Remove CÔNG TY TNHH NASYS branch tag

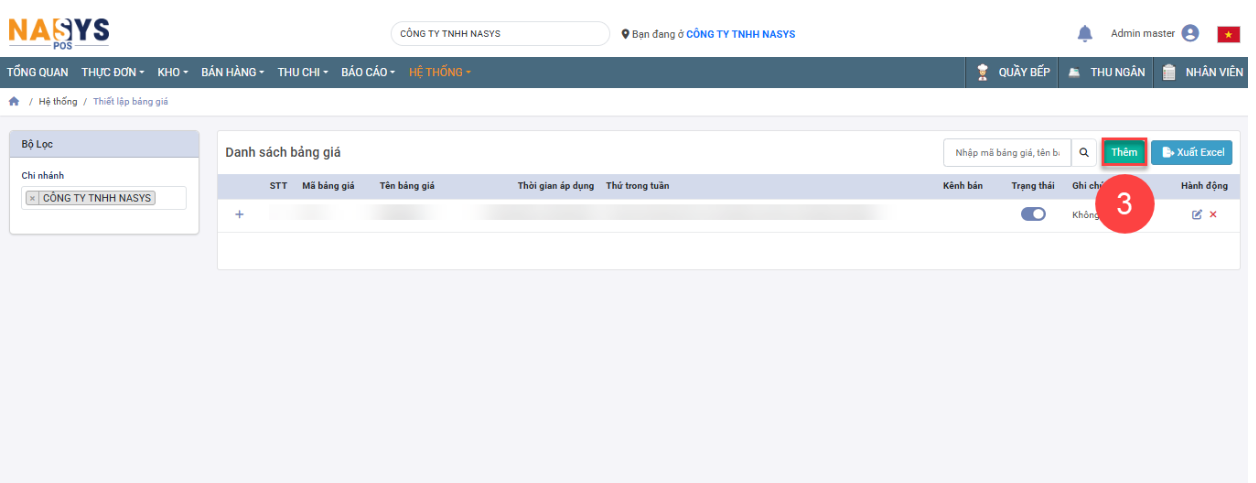pyautogui.click(x=32, y=198)
